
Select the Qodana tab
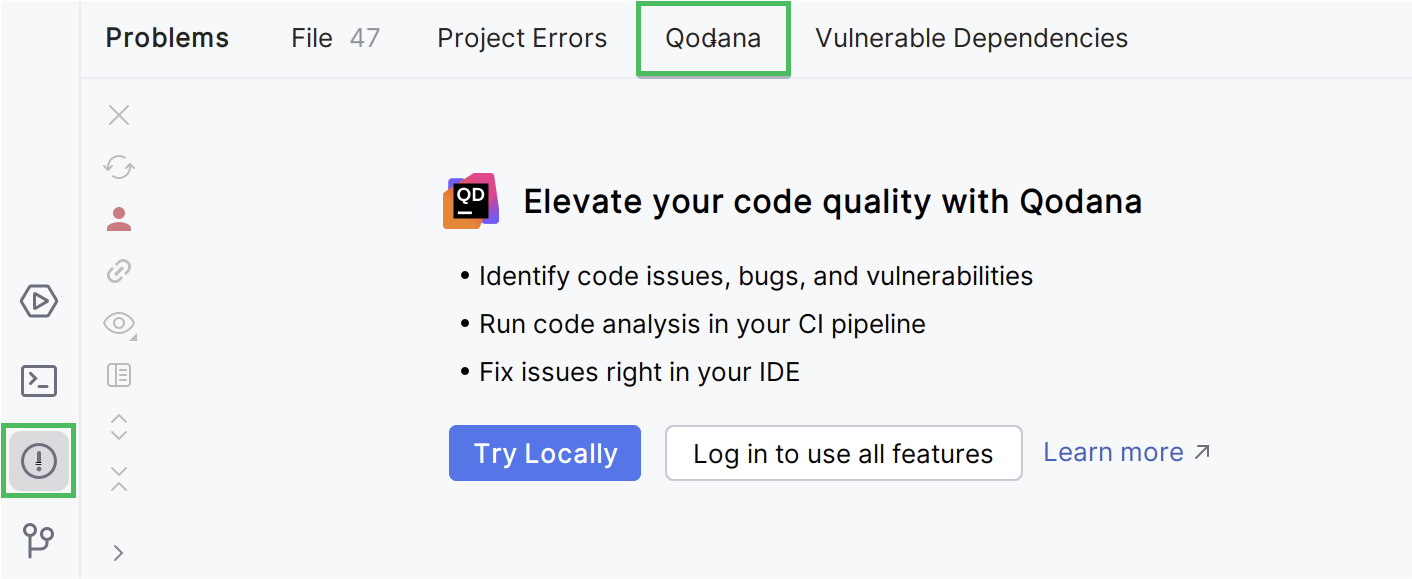713,38
